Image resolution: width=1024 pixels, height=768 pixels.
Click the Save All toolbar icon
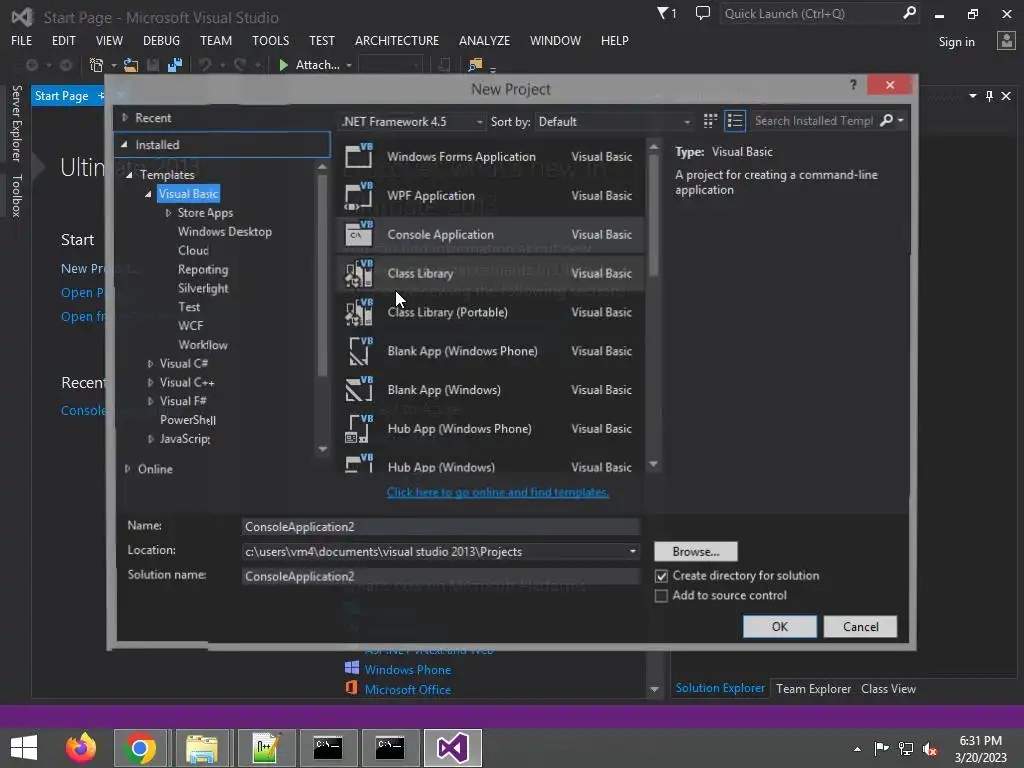pyautogui.click(x=174, y=65)
